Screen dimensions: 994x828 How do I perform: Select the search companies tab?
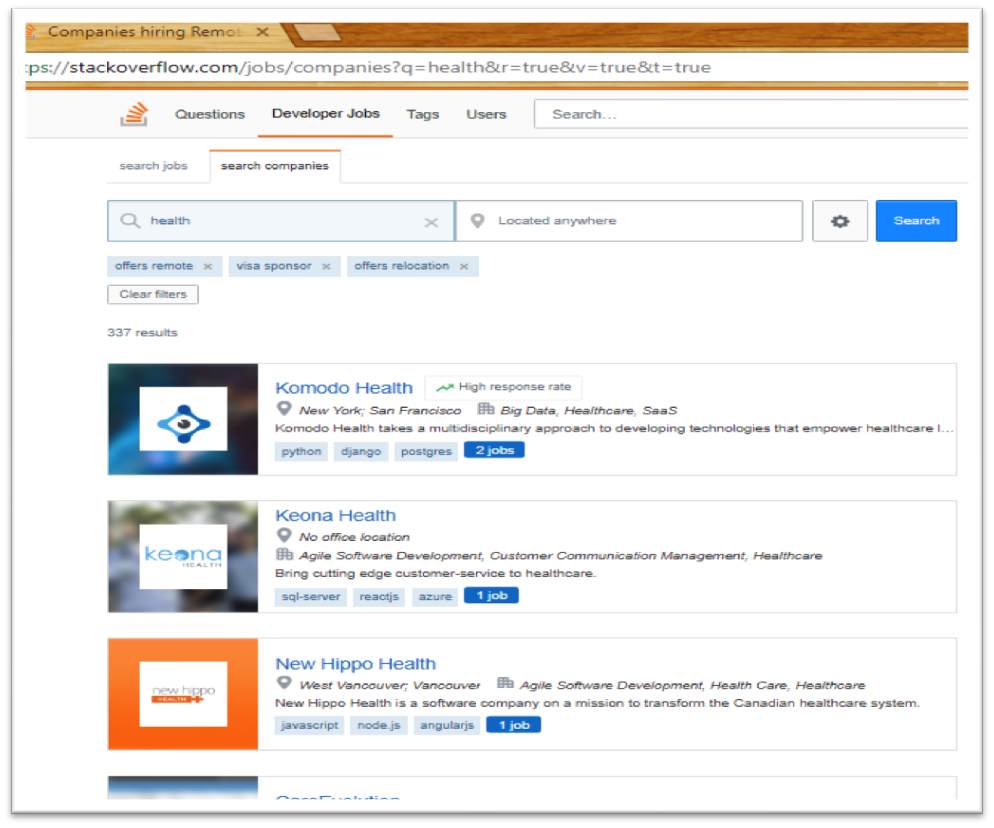(274, 165)
